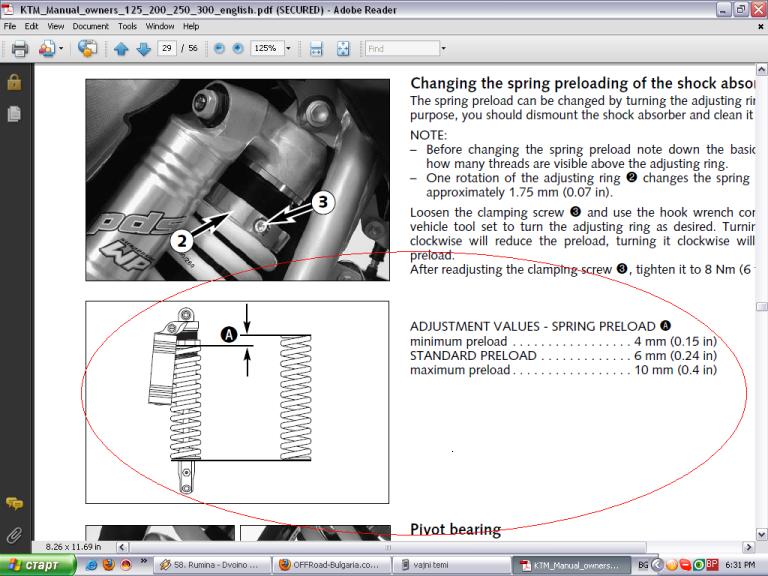Screen dimensions: 768x576
Task: Open the Pages thumbnails panel icon
Action: (14, 114)
